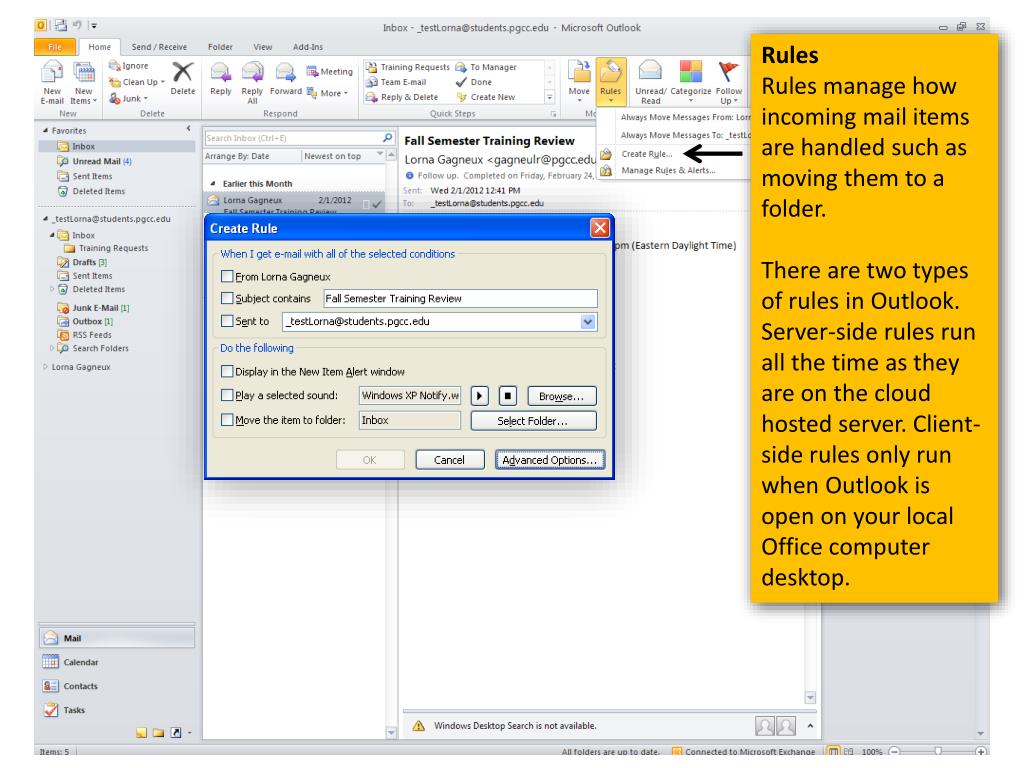Click the Browse sound button

click(x=562, y=396)
